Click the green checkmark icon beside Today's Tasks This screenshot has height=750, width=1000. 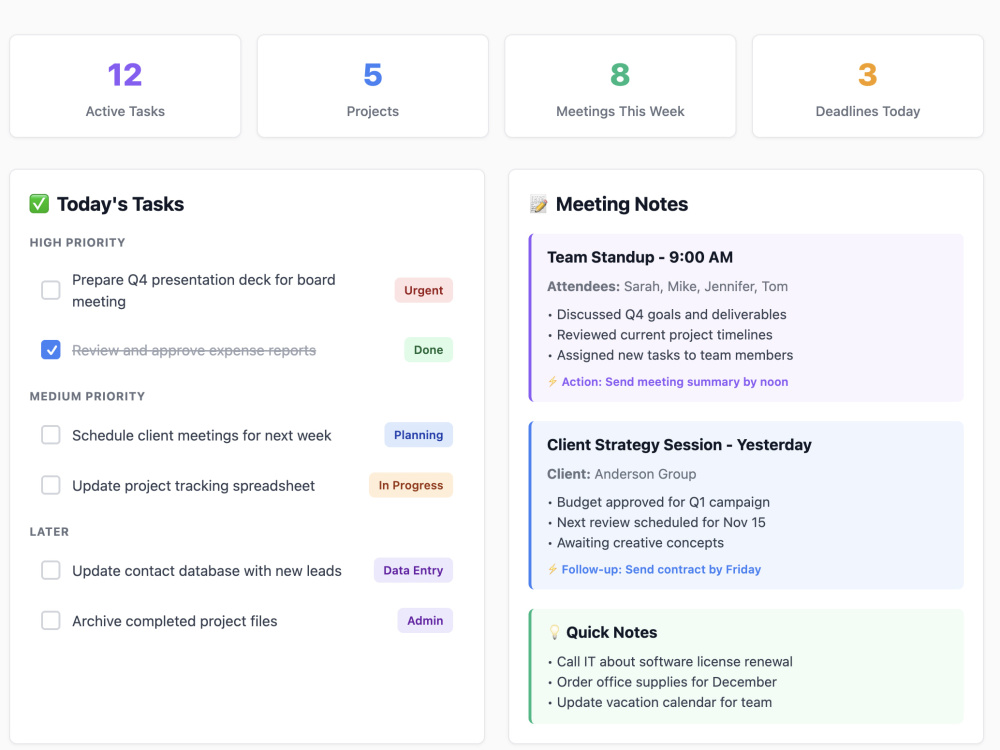pos(39,204)
